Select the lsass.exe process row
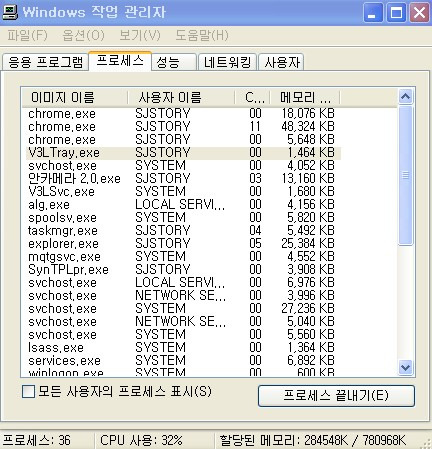The height and width of the screenshot is (449, 432). [182, 348]
